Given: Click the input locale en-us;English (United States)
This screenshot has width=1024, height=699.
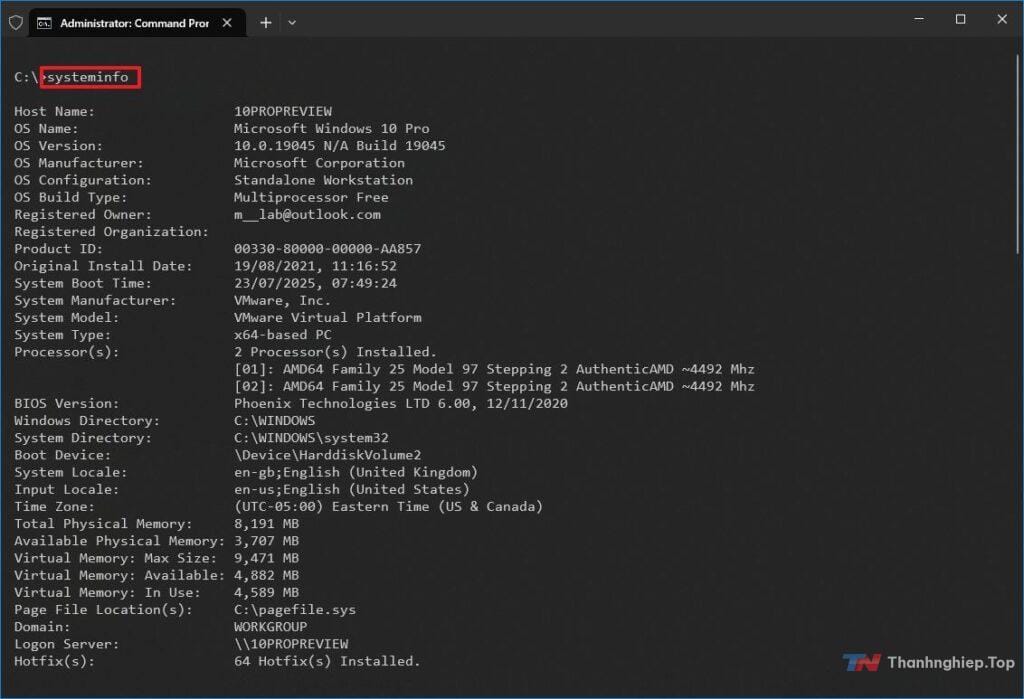Looking at the screenshot, I should [x=352, y=489].
